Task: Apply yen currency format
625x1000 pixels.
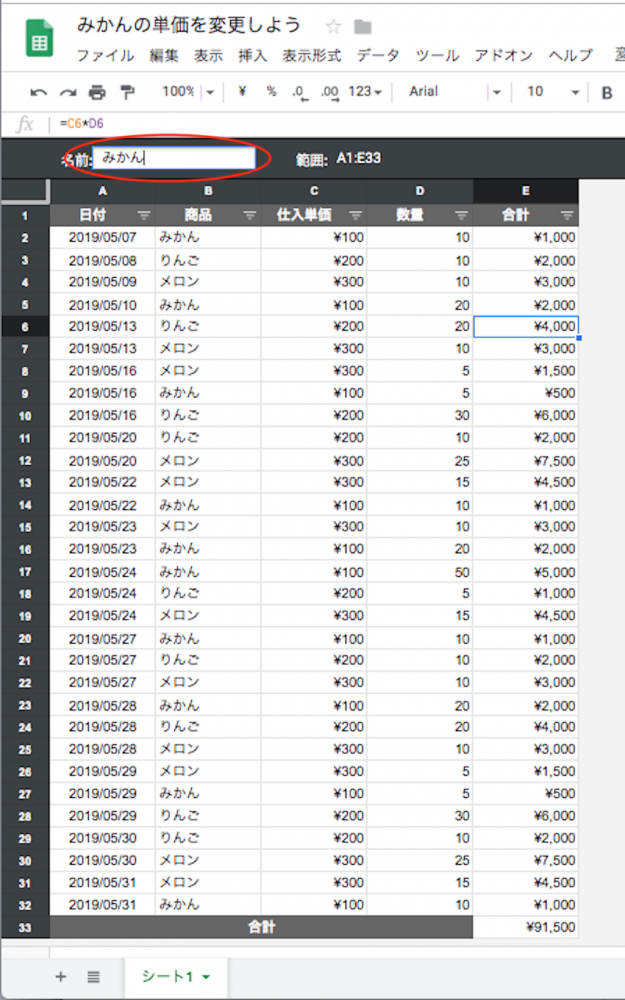Action: coord(243,92)
